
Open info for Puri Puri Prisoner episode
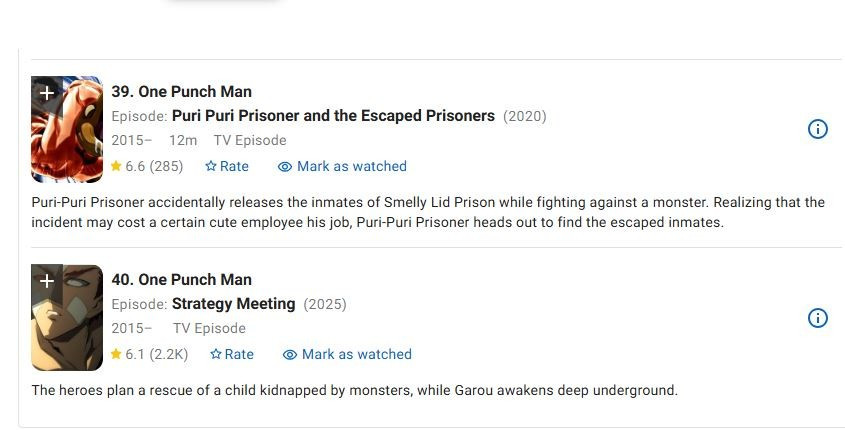tap(817, 129)
